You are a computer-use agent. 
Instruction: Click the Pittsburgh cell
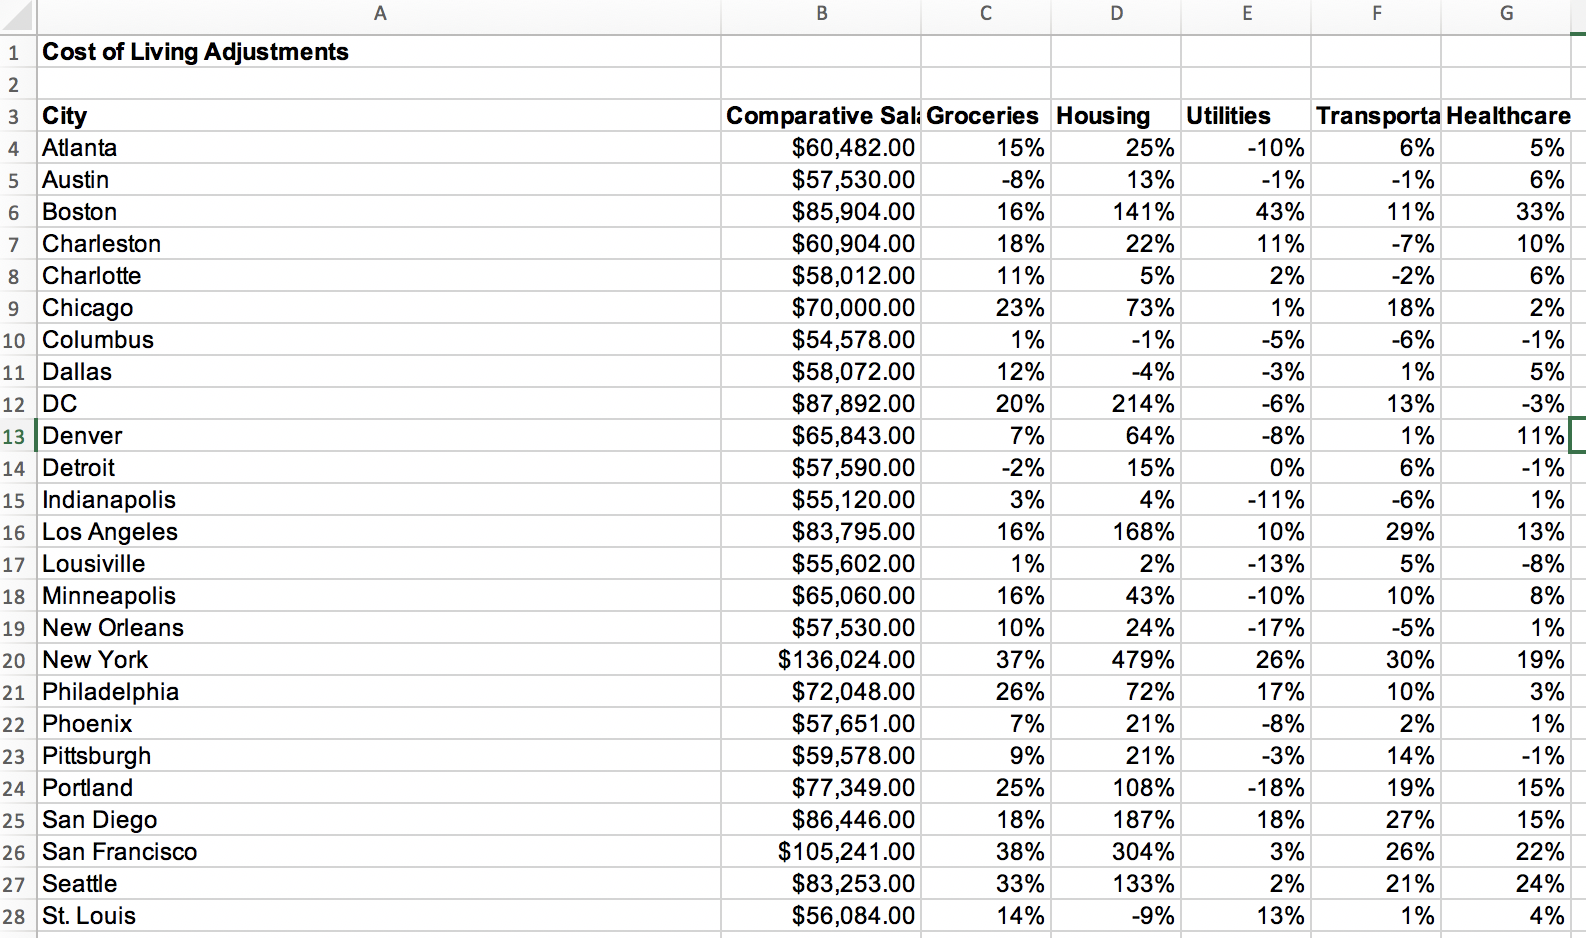coord(379,756)
